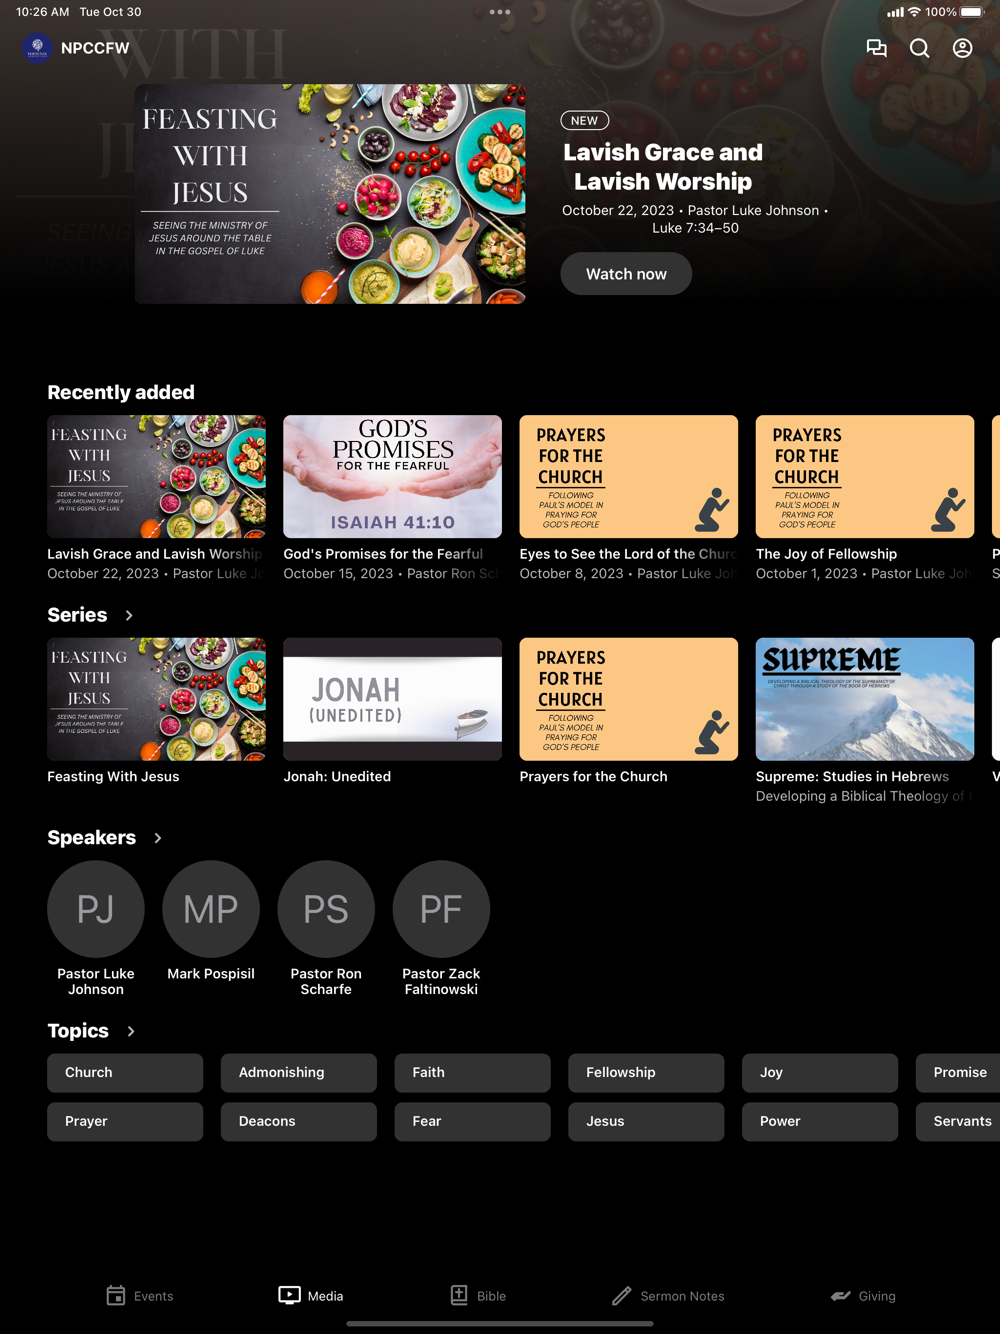The height and width of the screenshot is (1334, 1000).
Task: Open Feasting With Jesus series thumbnail
Action: [x=156, y=699]
